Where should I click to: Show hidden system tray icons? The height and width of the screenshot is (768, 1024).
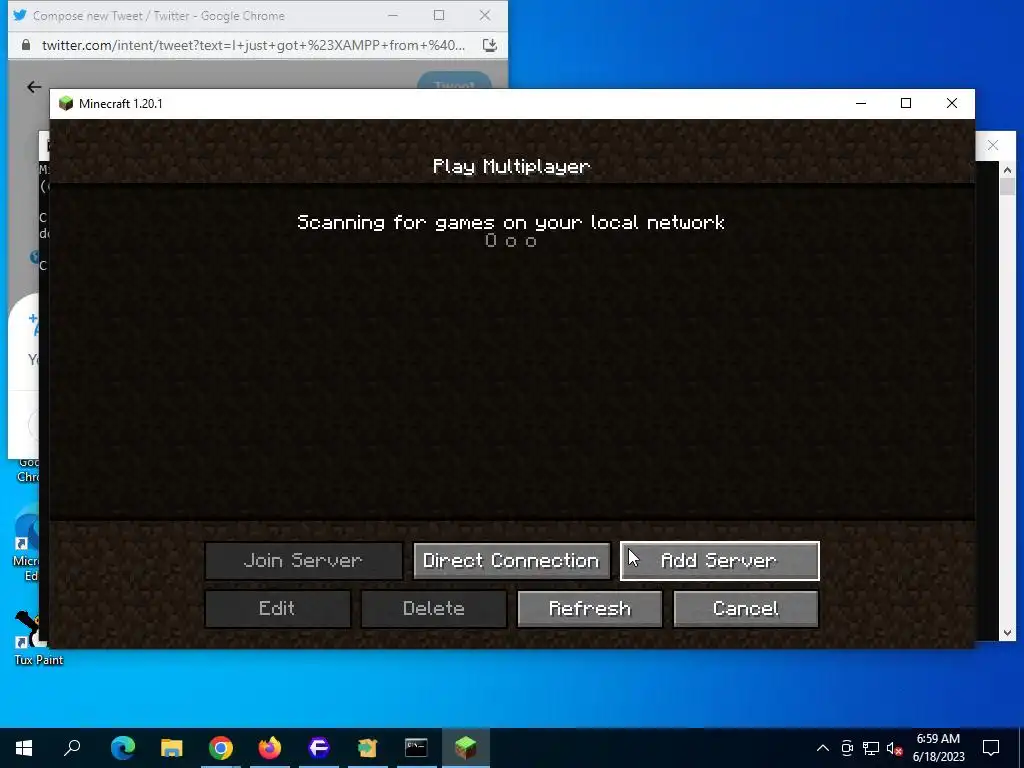pos(823,748)
